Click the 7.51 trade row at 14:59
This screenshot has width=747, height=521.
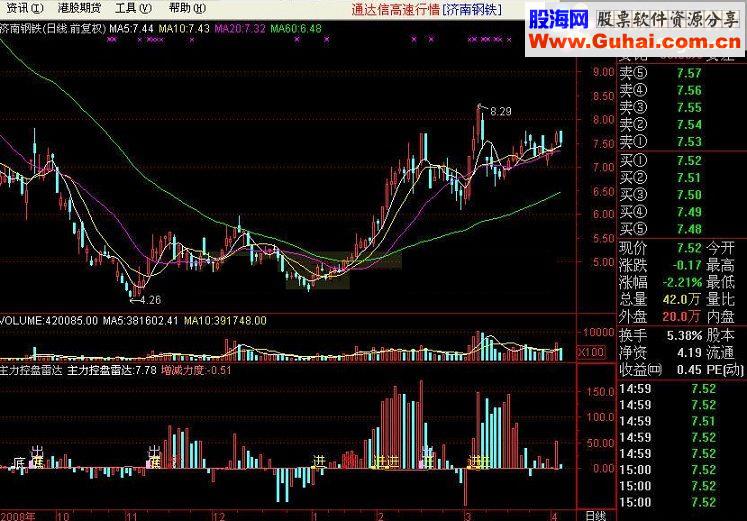(x=703, y=421)
